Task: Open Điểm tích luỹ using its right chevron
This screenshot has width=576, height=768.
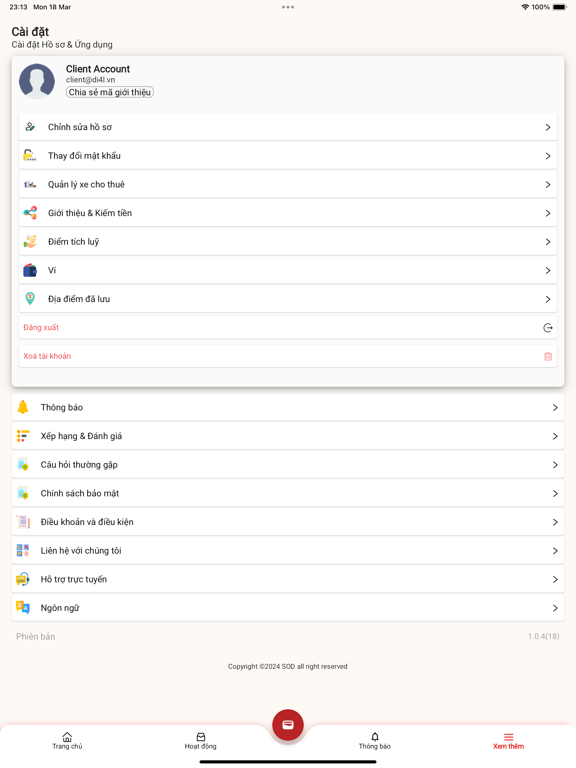Action: pyautogui.click(x=548, y=242)
